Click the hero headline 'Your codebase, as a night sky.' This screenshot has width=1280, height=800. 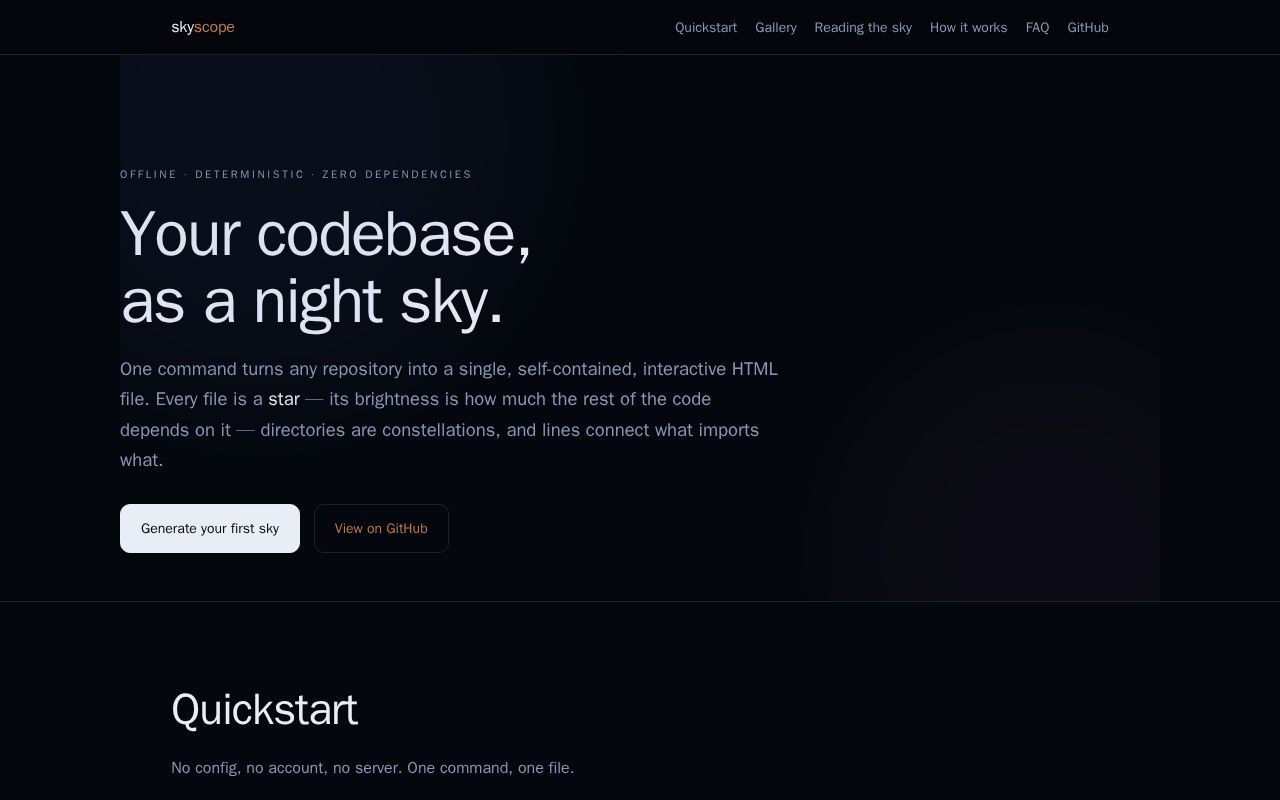click(326, 267)
